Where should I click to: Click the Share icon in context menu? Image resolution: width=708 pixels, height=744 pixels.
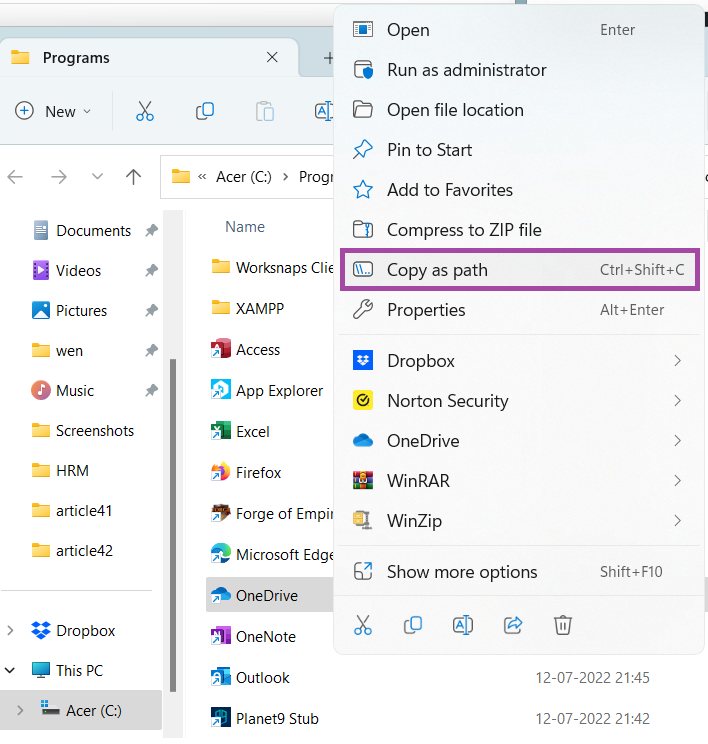[x=513, y=625]
